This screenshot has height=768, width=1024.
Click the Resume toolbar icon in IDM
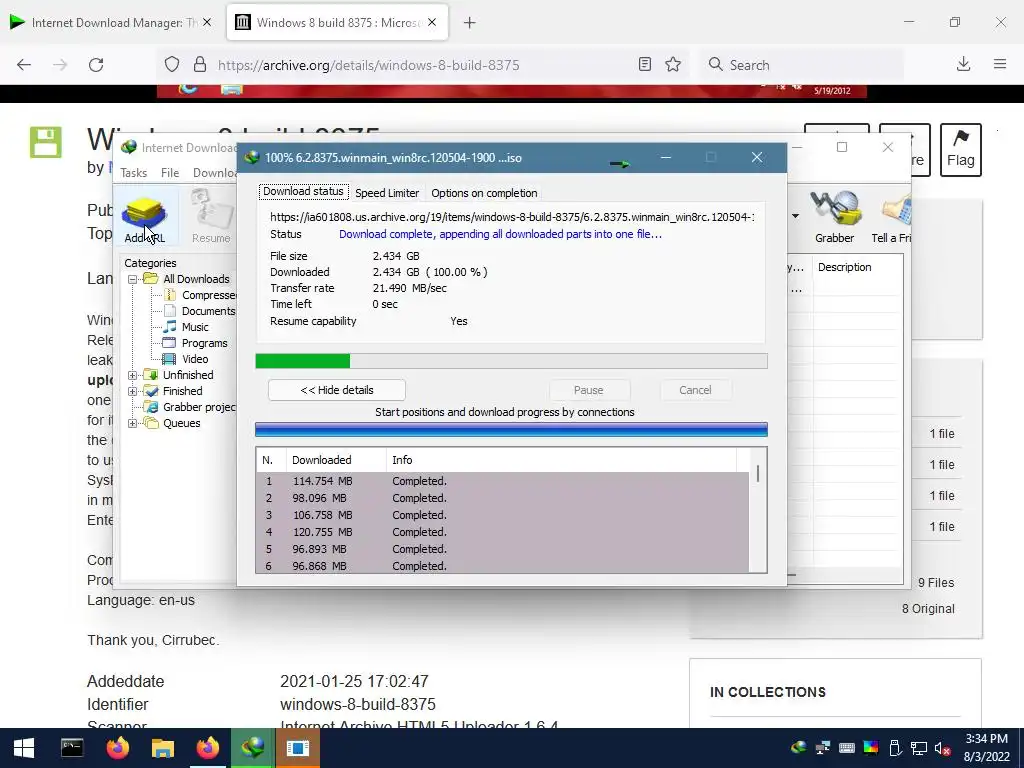coord(211,217)
